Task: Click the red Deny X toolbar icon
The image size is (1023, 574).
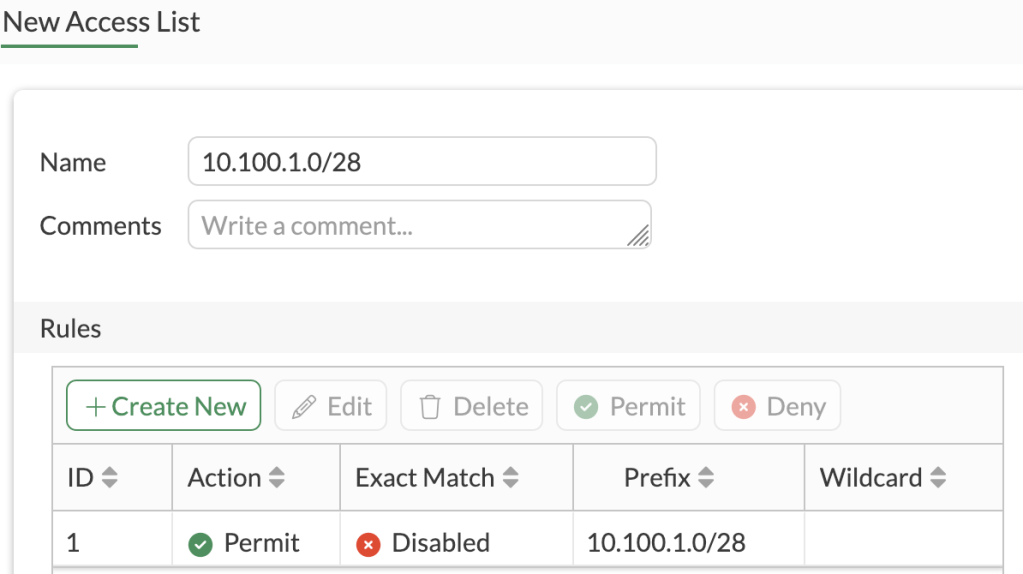Action: pyautogui.click(x=743, y=408)
